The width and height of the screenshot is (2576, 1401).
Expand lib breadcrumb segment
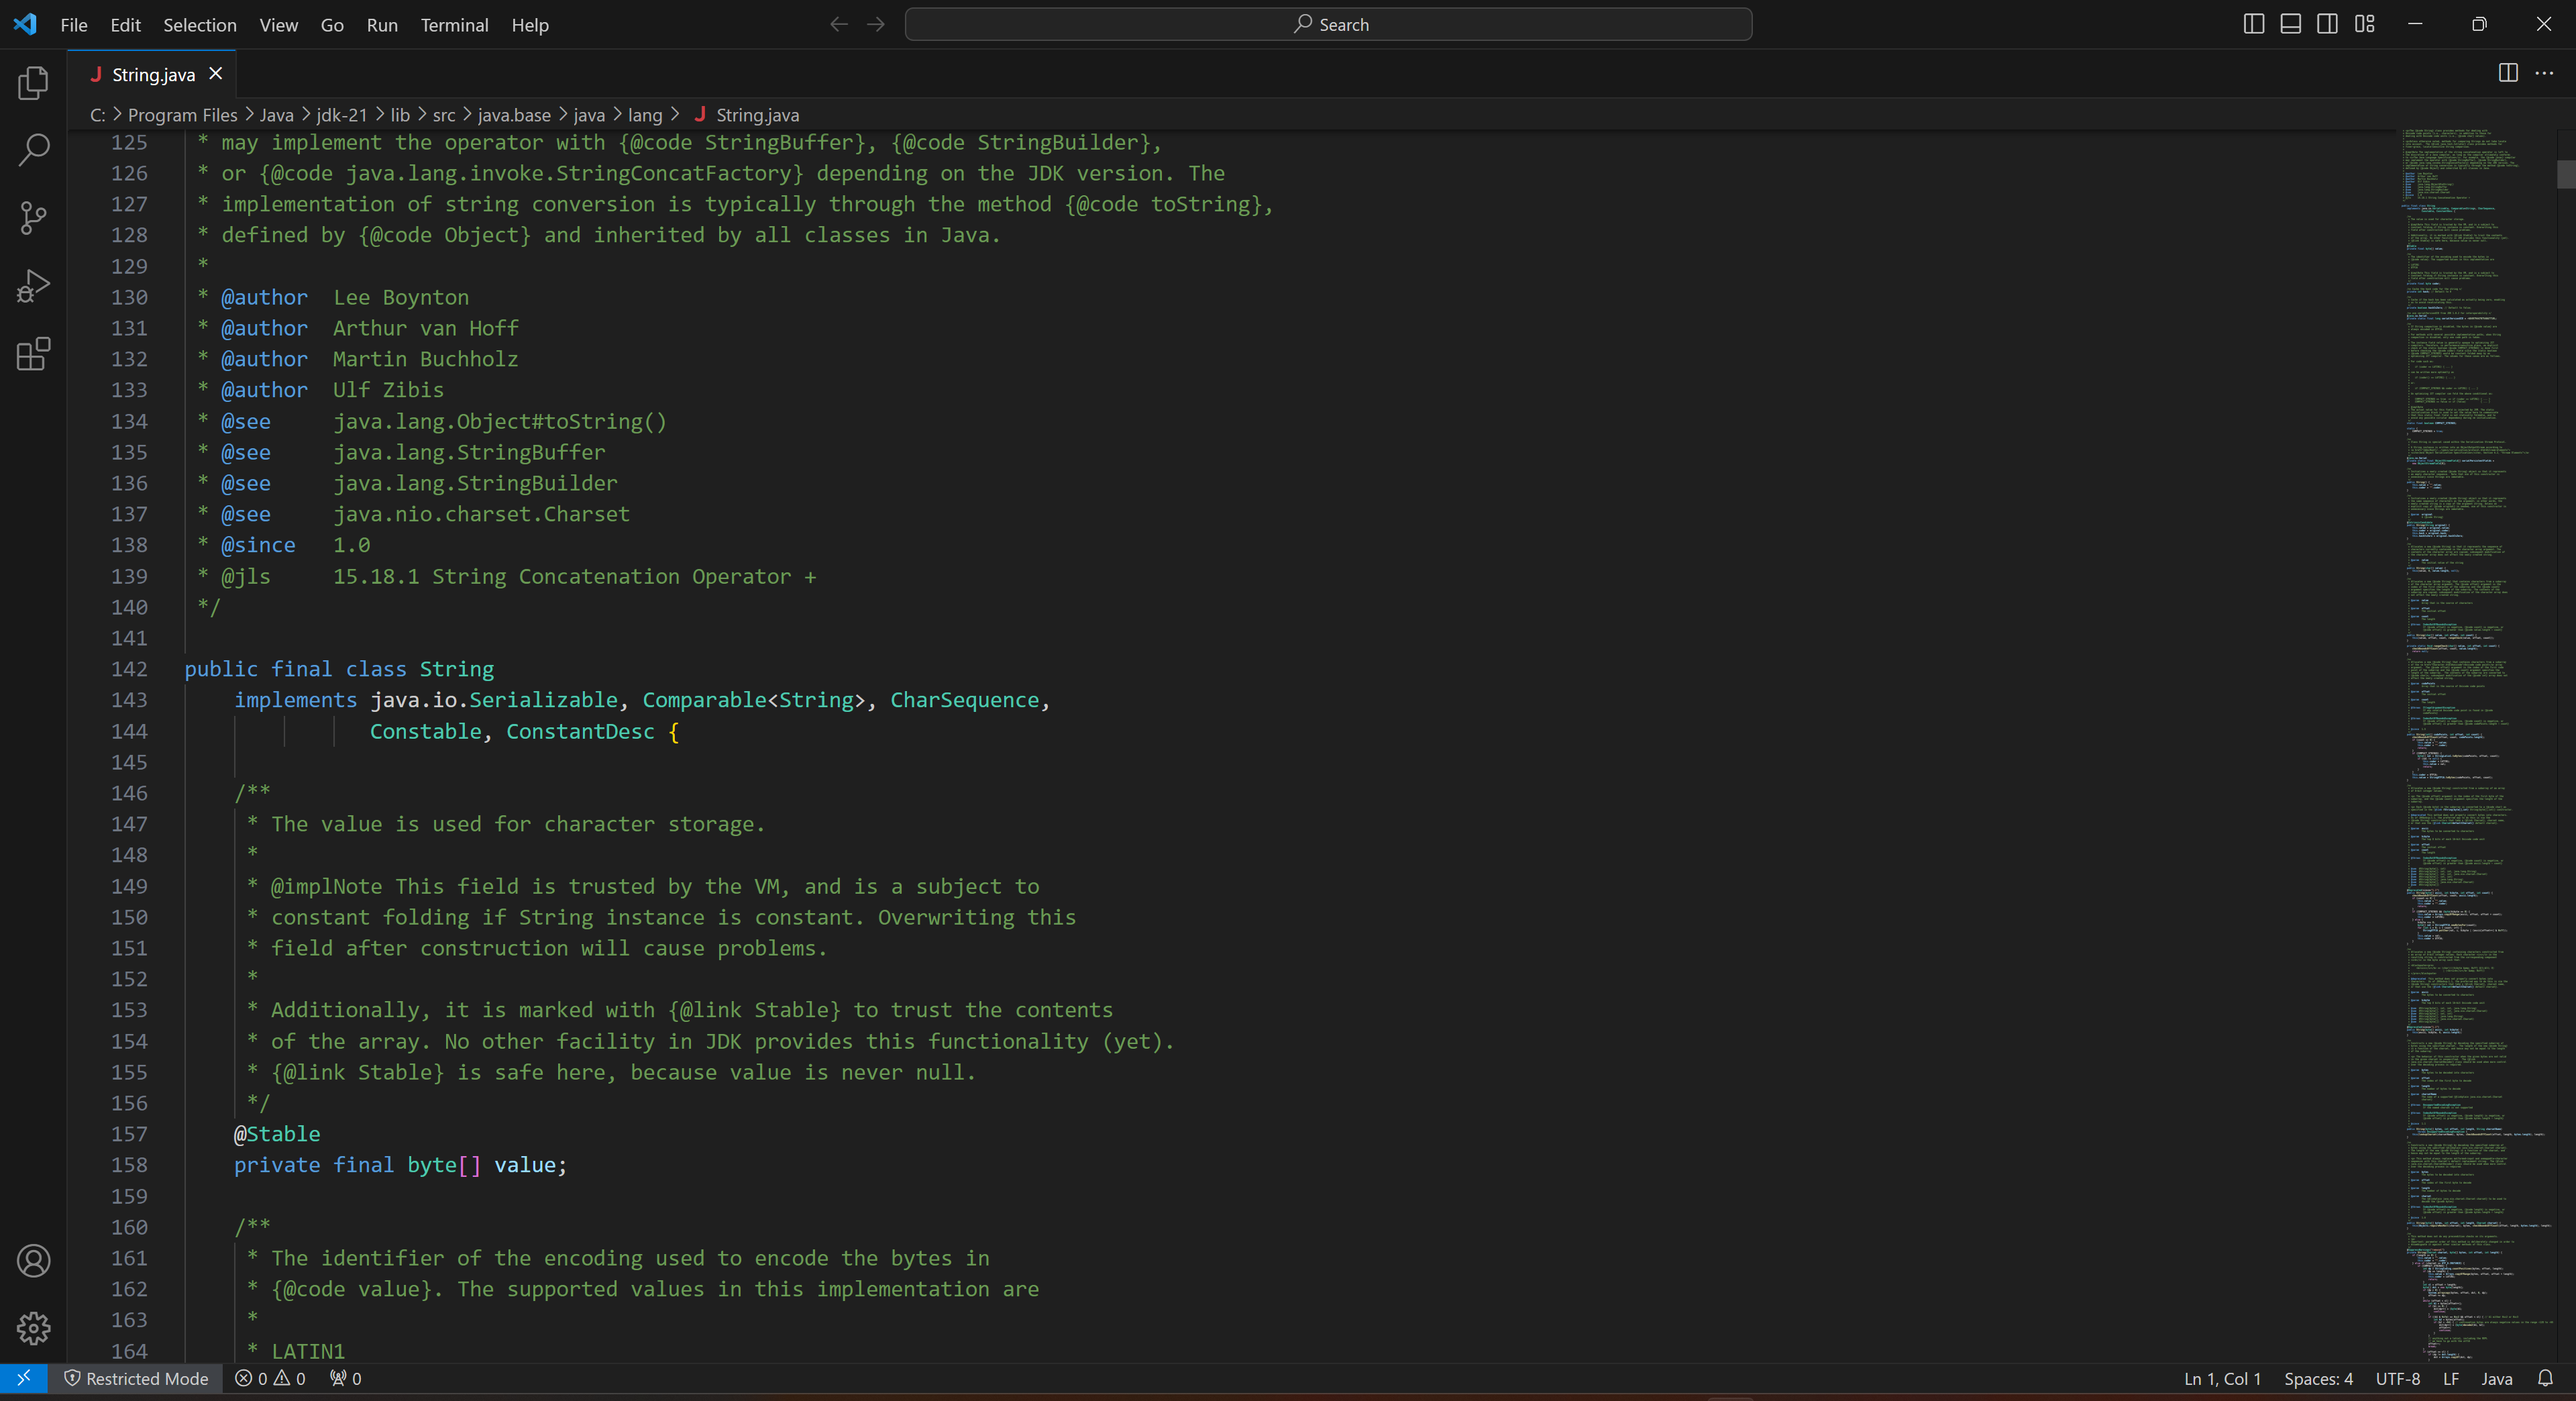pos(400,115)
